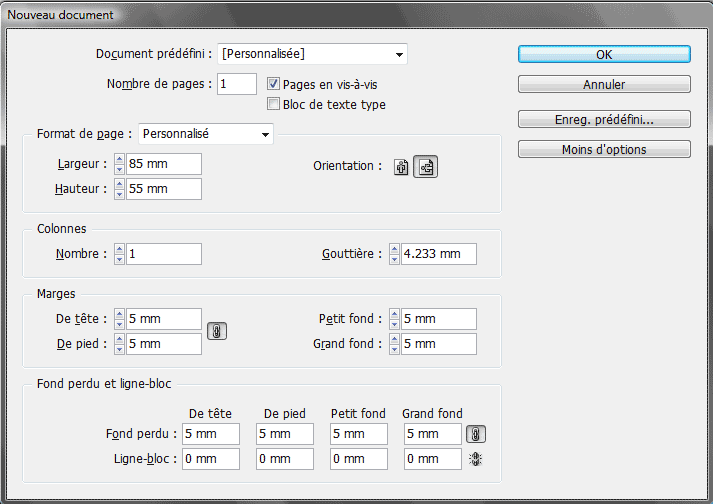Image resolution: width=713 pixels, height=504 pixels.
Task: Click the Ligne-bloc Grand fond field
Action: tap(432, 459)
